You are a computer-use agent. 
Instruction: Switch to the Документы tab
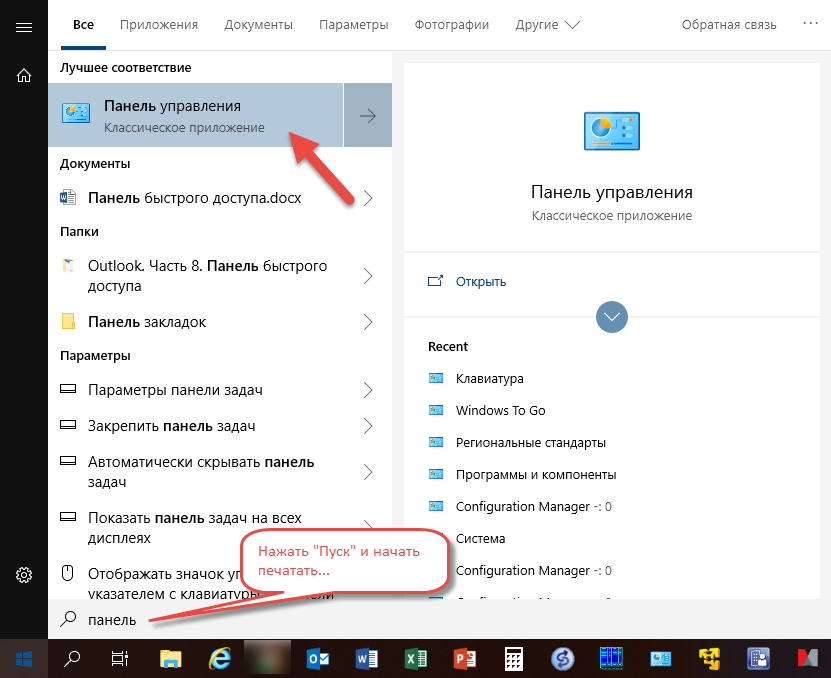coord(258,25)
